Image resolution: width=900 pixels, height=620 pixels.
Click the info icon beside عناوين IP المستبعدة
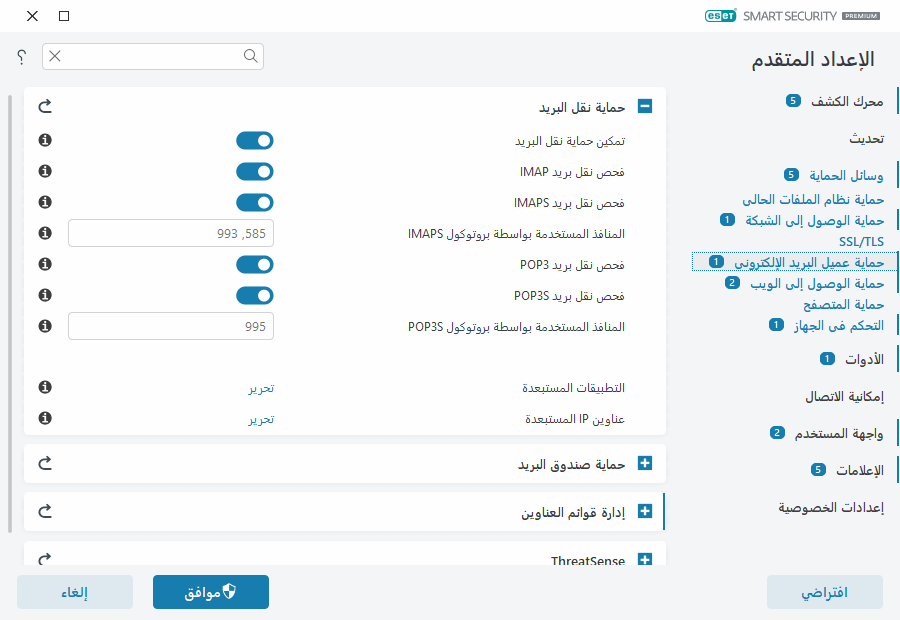pyautogui.click(x=43, y=419)
